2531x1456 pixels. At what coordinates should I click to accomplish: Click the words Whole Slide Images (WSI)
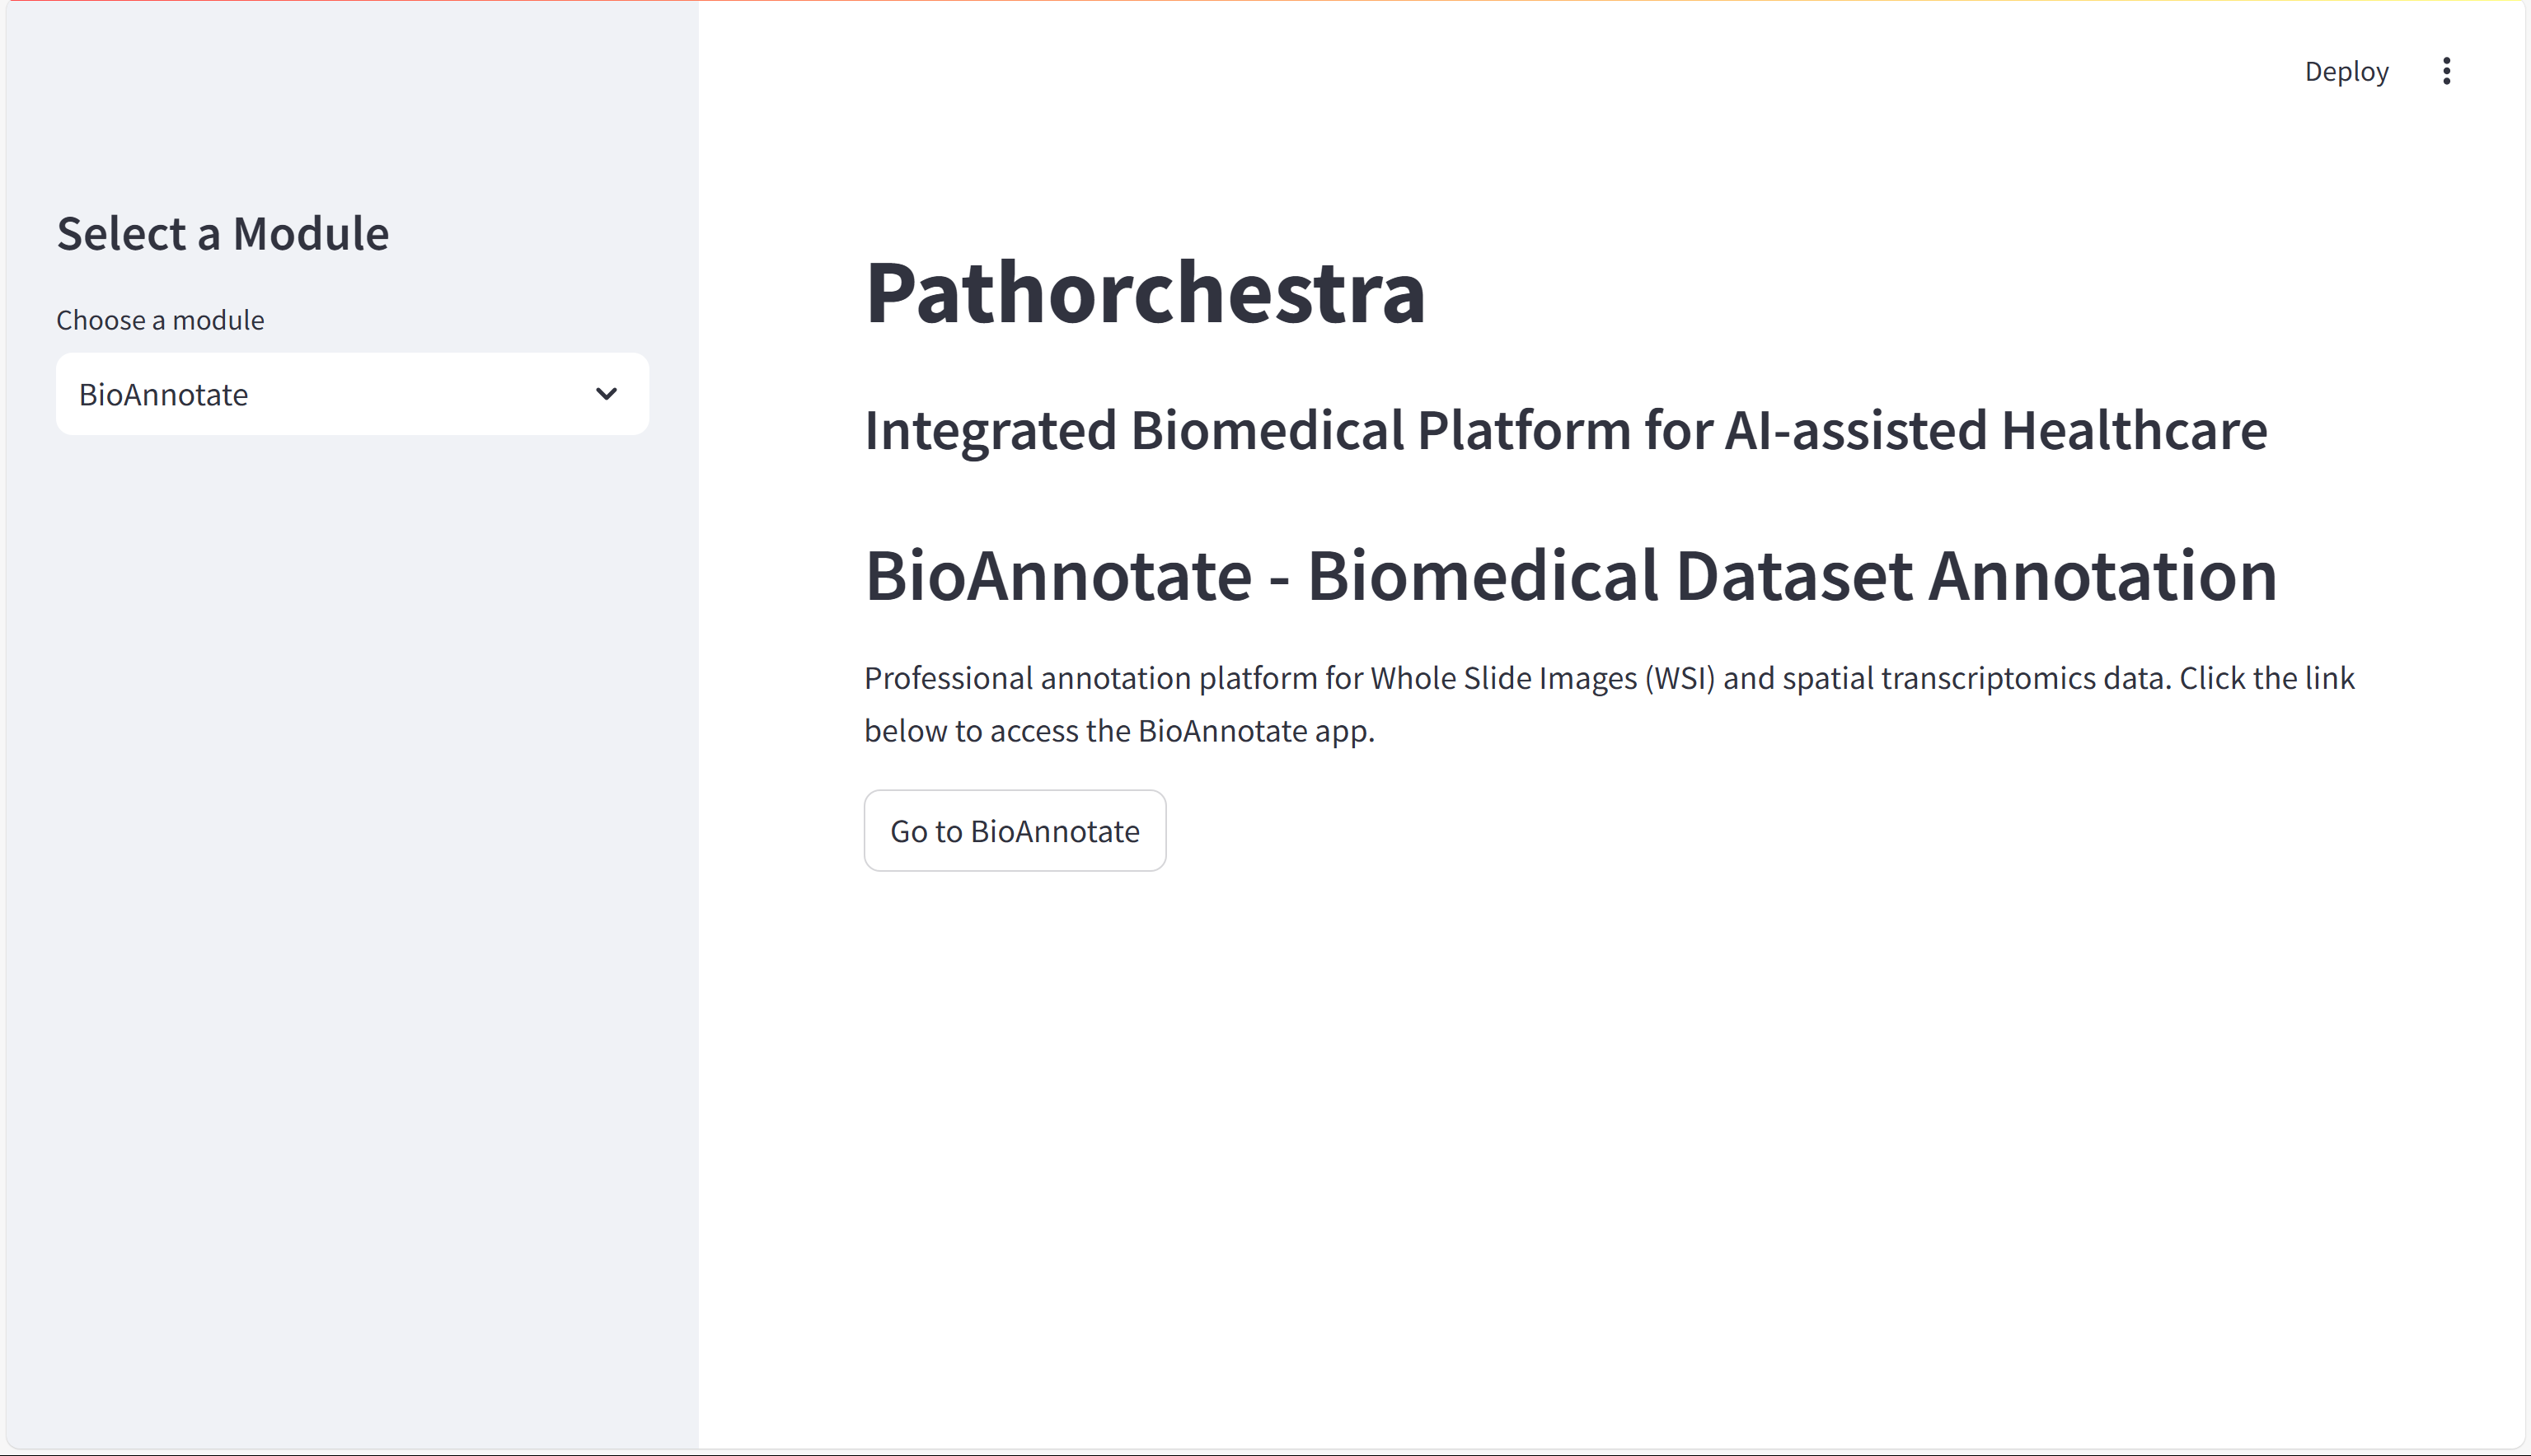coord(1542,678)
